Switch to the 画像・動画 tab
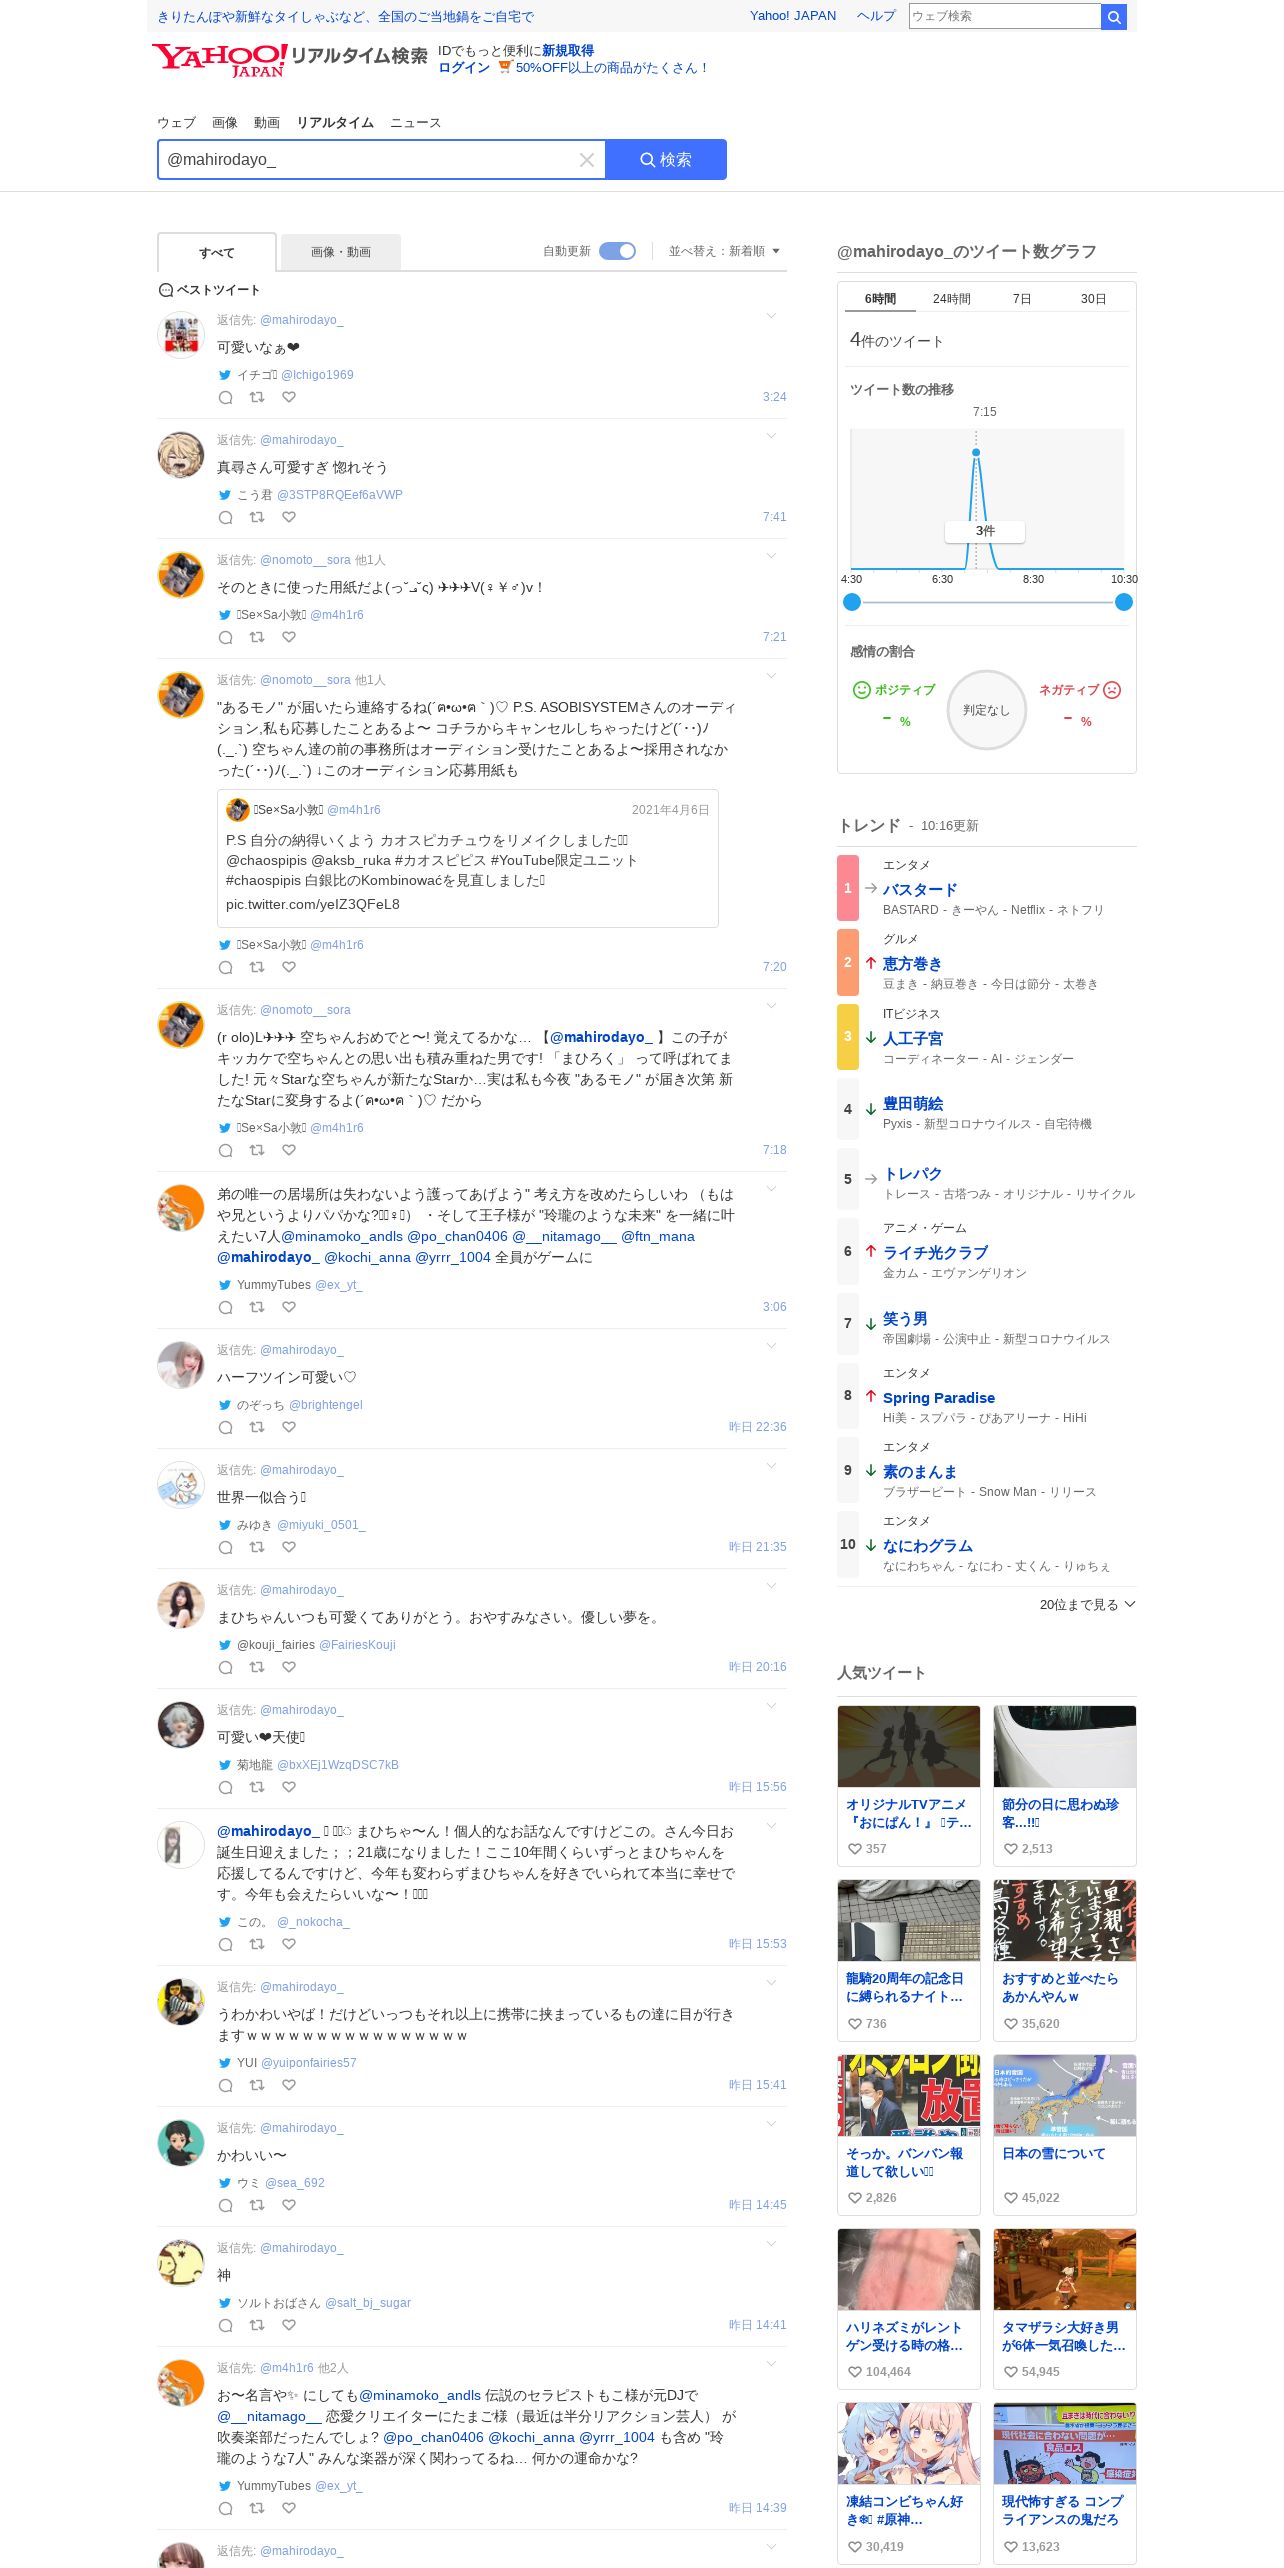 coord(341,252)
